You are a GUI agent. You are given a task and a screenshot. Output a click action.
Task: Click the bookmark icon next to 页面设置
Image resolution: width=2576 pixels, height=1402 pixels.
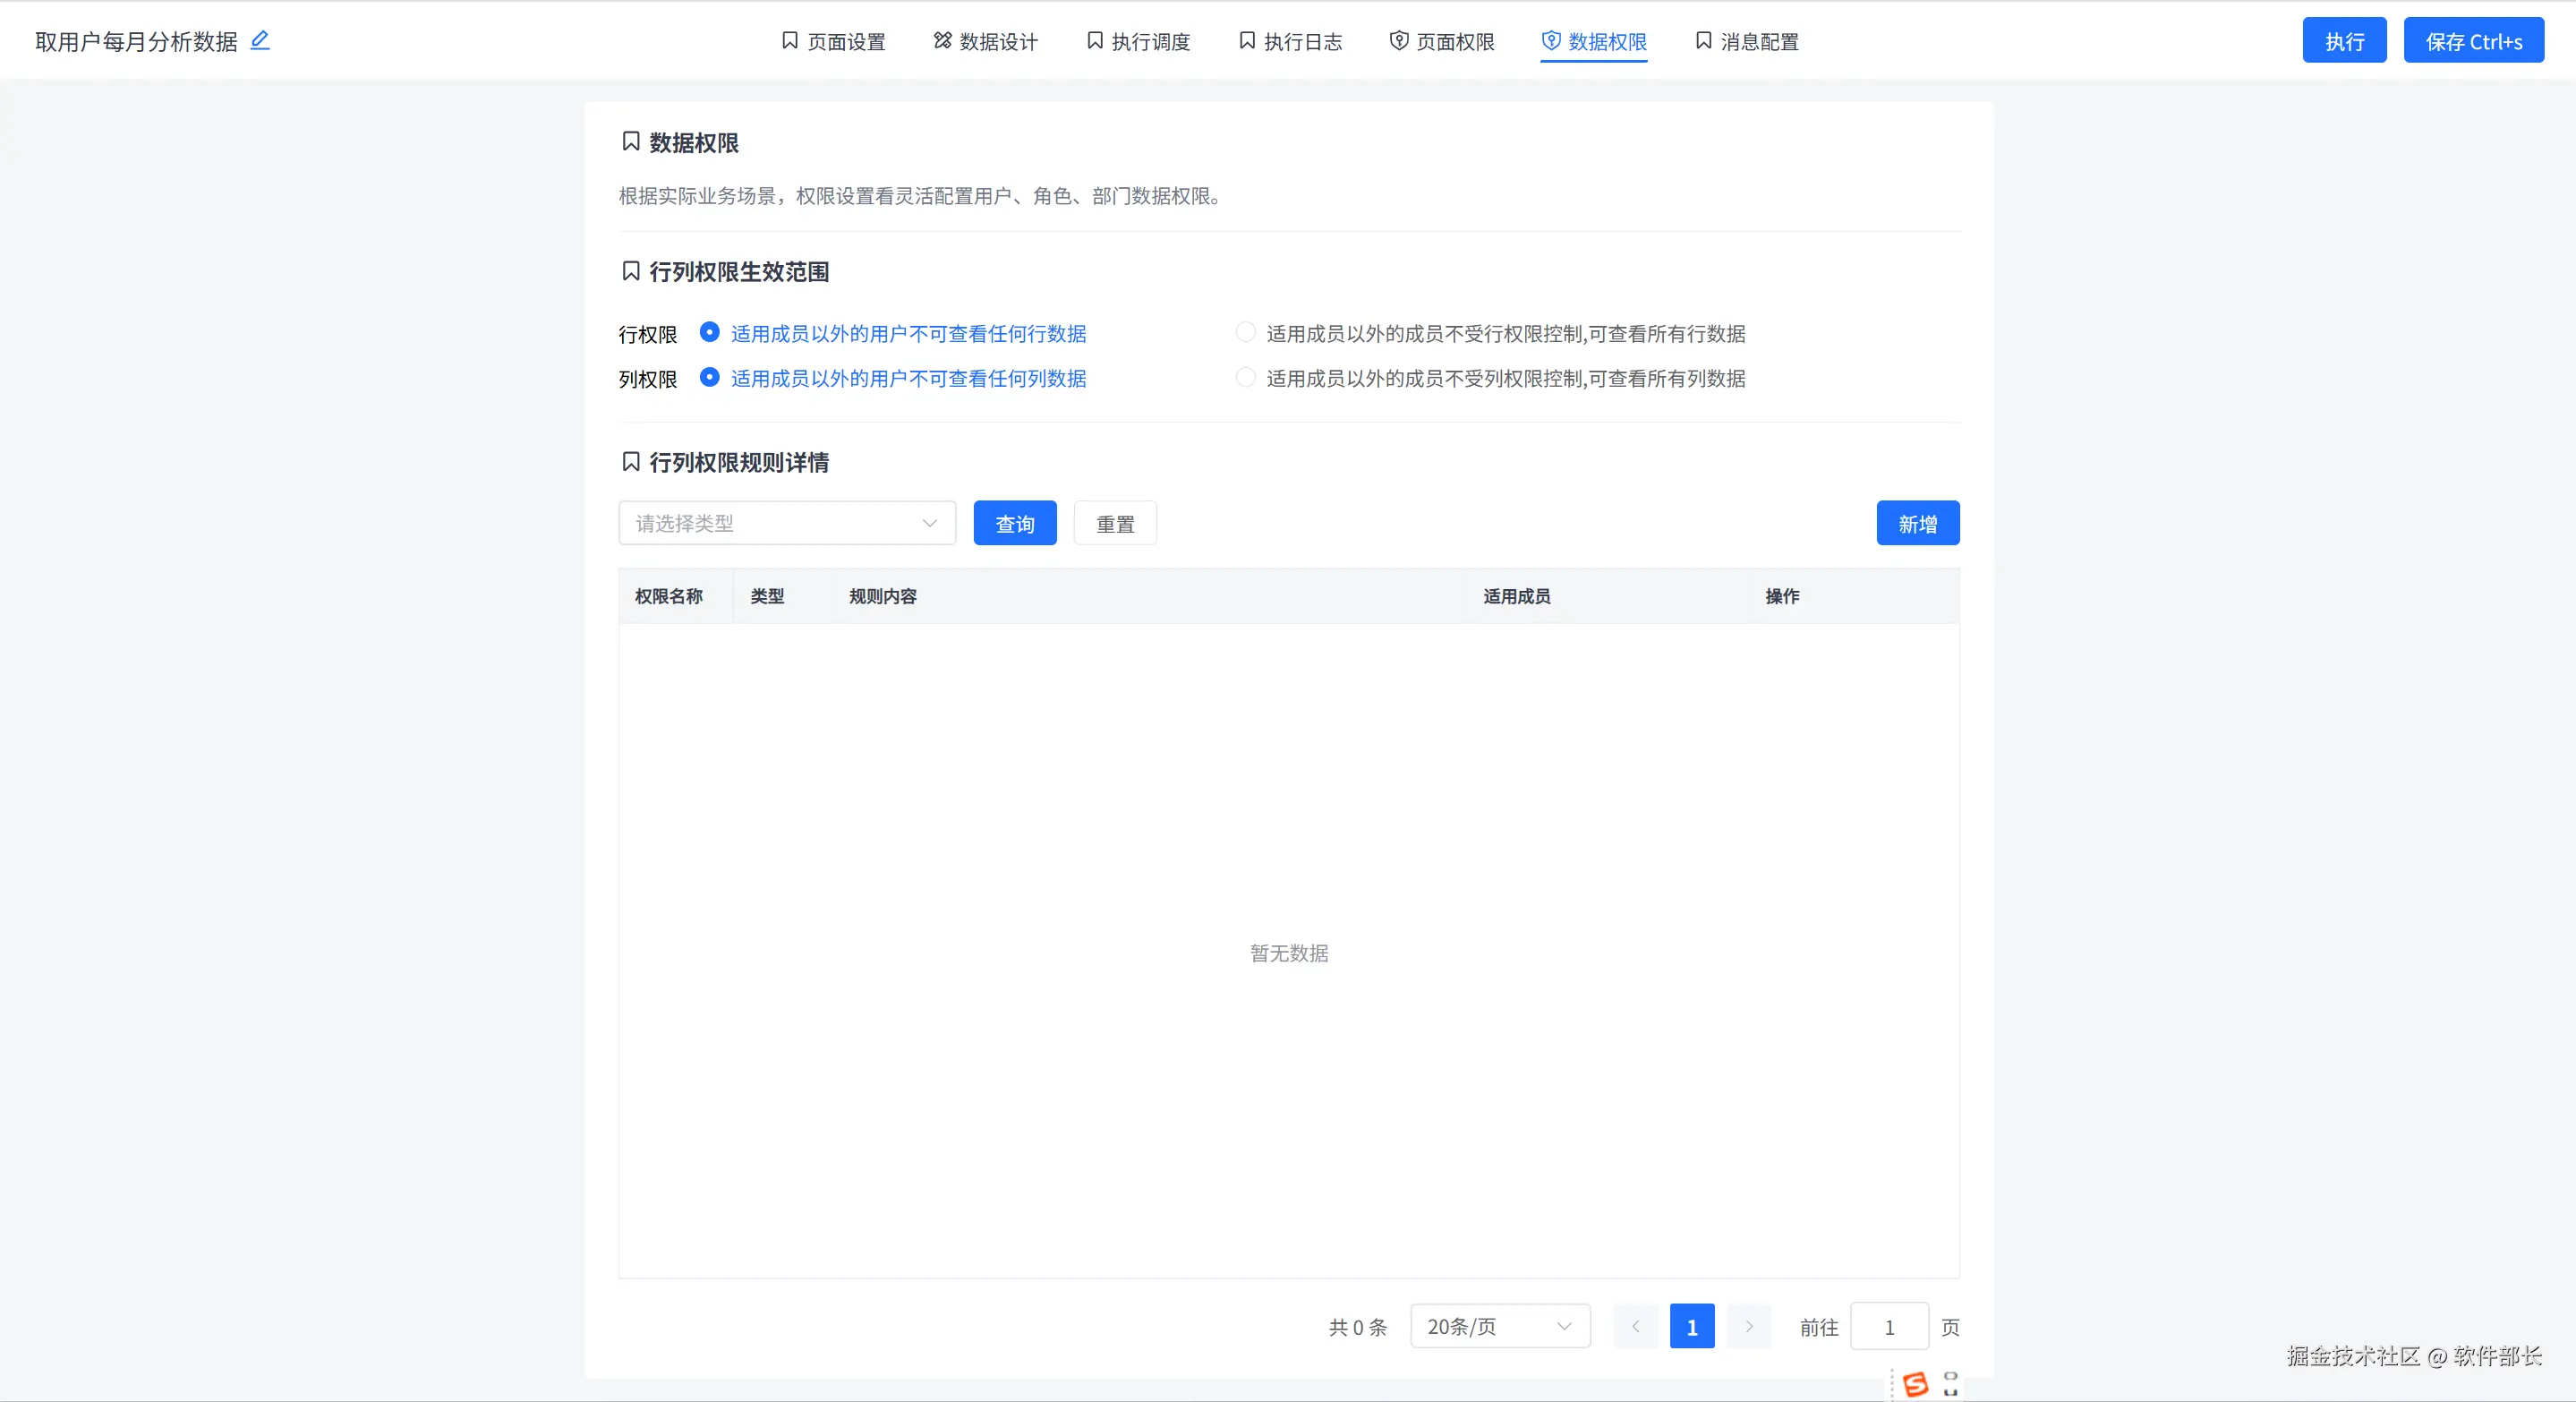789,40
